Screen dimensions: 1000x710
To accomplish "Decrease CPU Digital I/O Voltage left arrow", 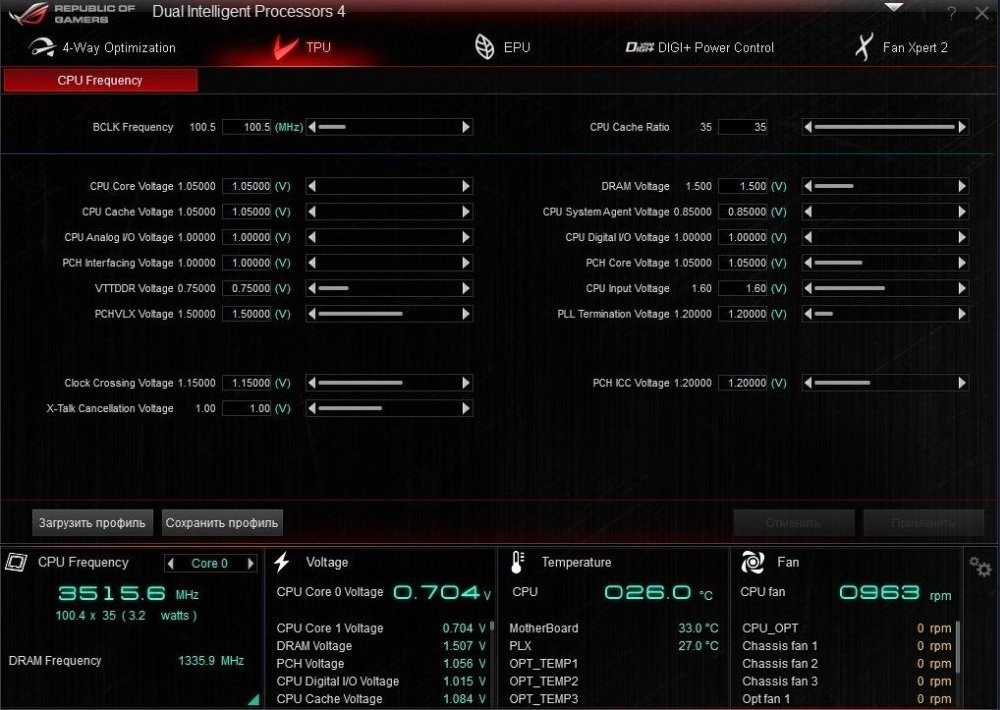I will click(808, 237).
